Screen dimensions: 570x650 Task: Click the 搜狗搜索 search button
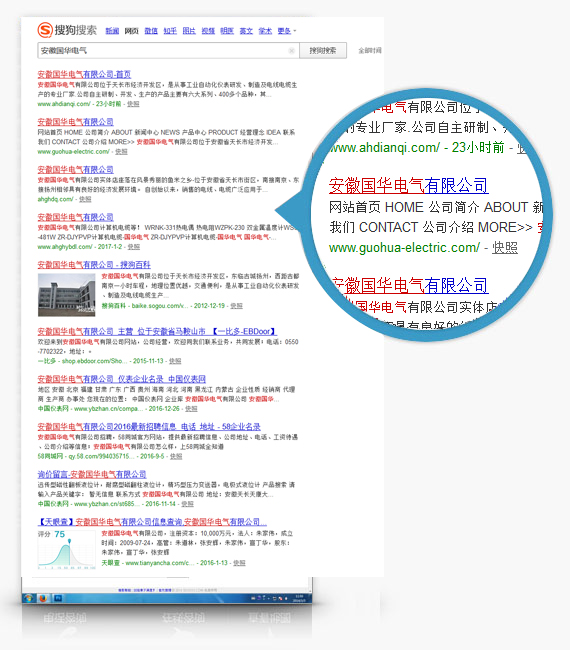[x=323, y=51]
